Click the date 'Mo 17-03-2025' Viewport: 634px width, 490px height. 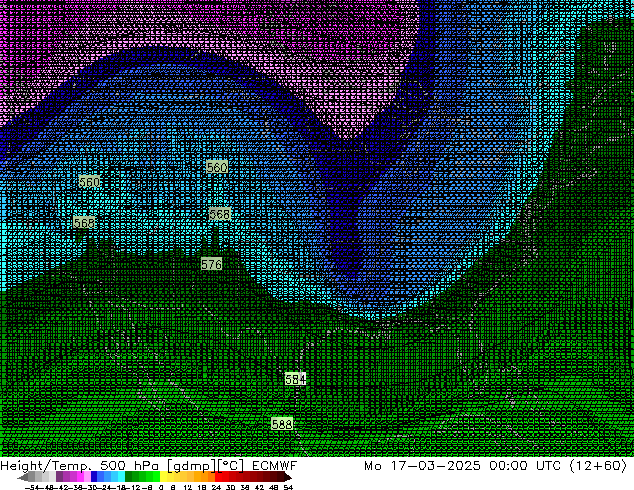tap(422, 465)
